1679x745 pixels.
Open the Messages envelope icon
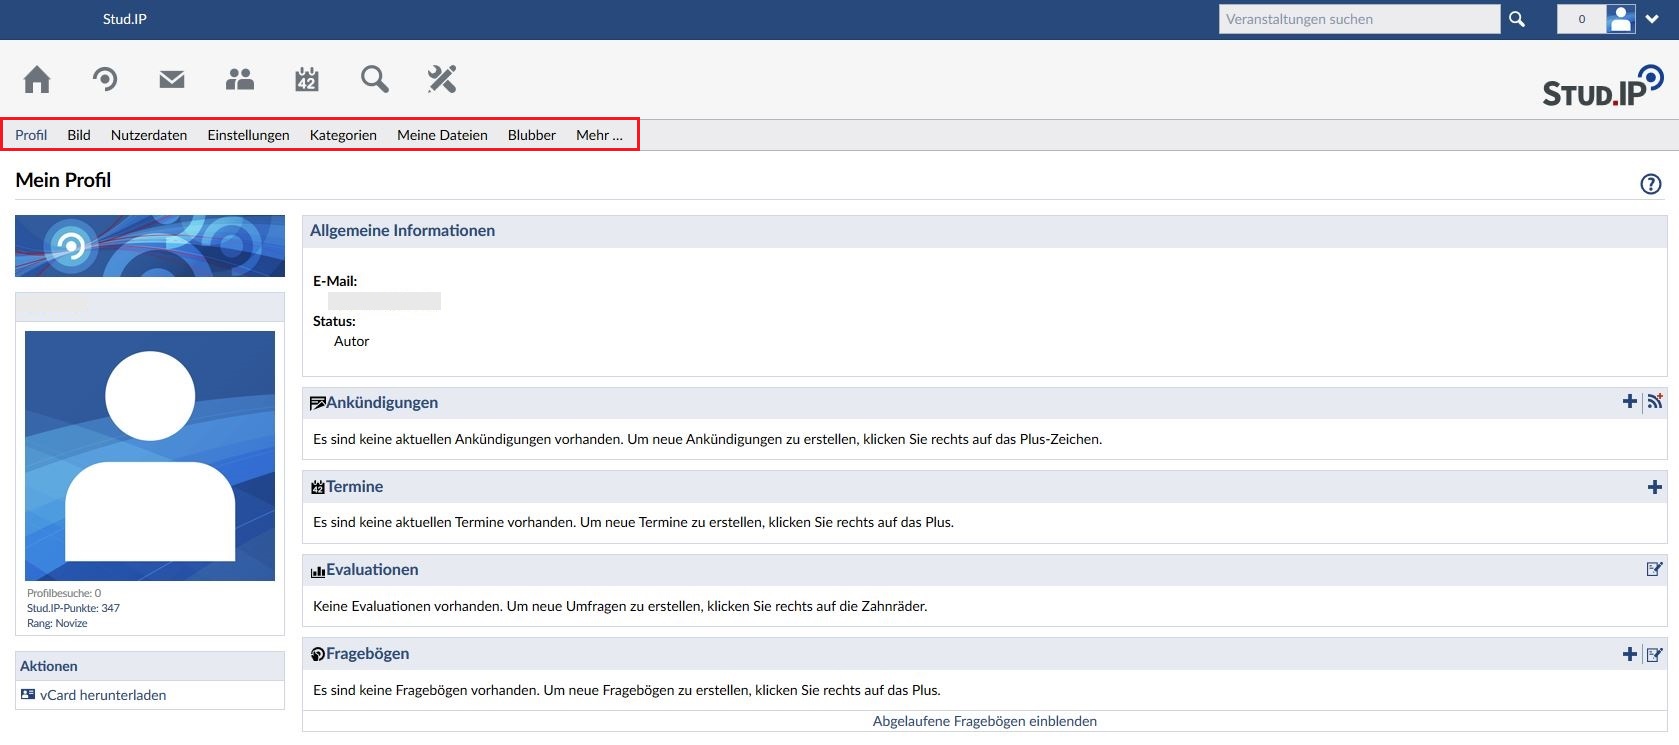click(x=172, y=79)
